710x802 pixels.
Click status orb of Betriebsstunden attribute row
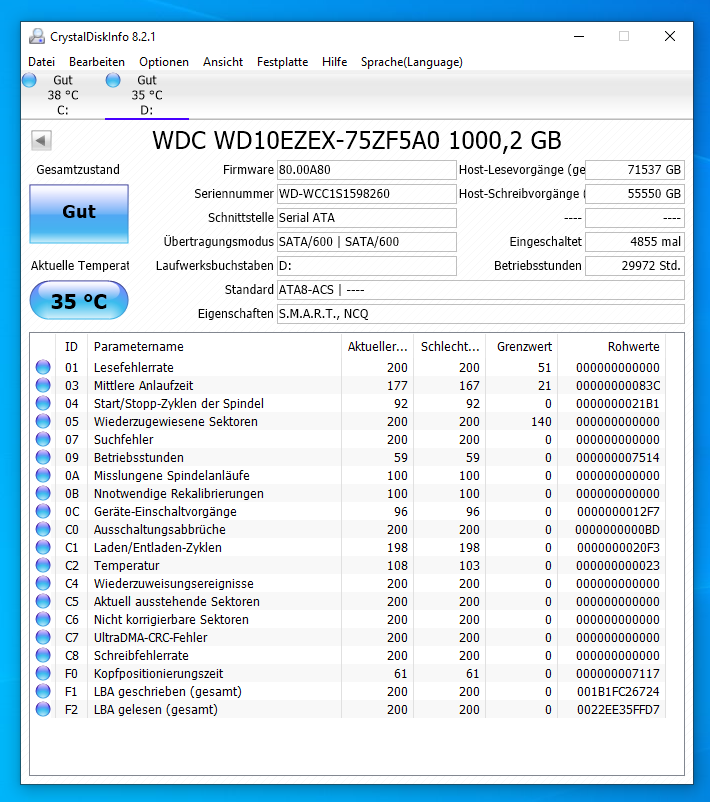point(43,457)
